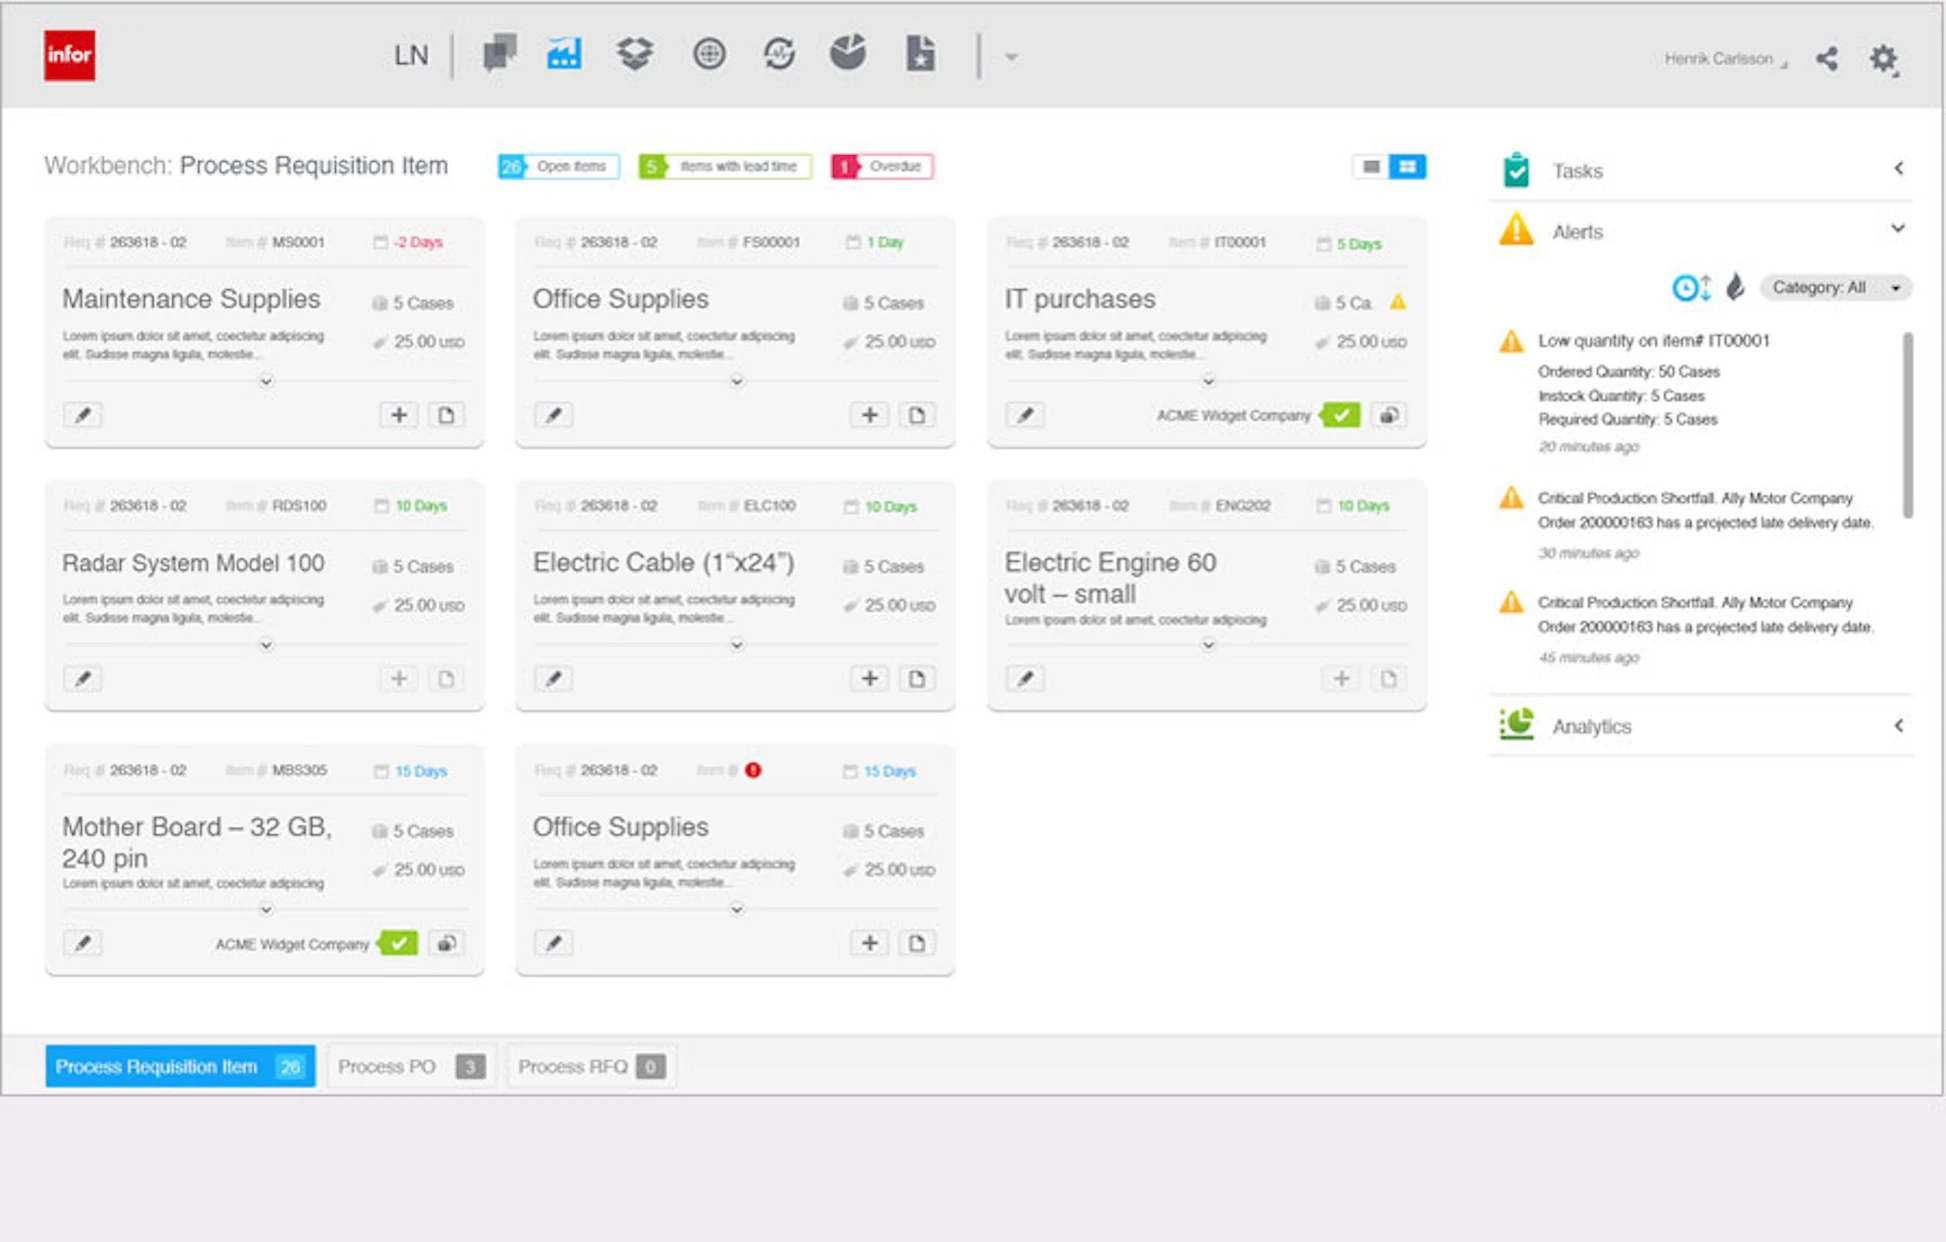
Task: Open the shipping box module icon
Action: coord(635,54)
